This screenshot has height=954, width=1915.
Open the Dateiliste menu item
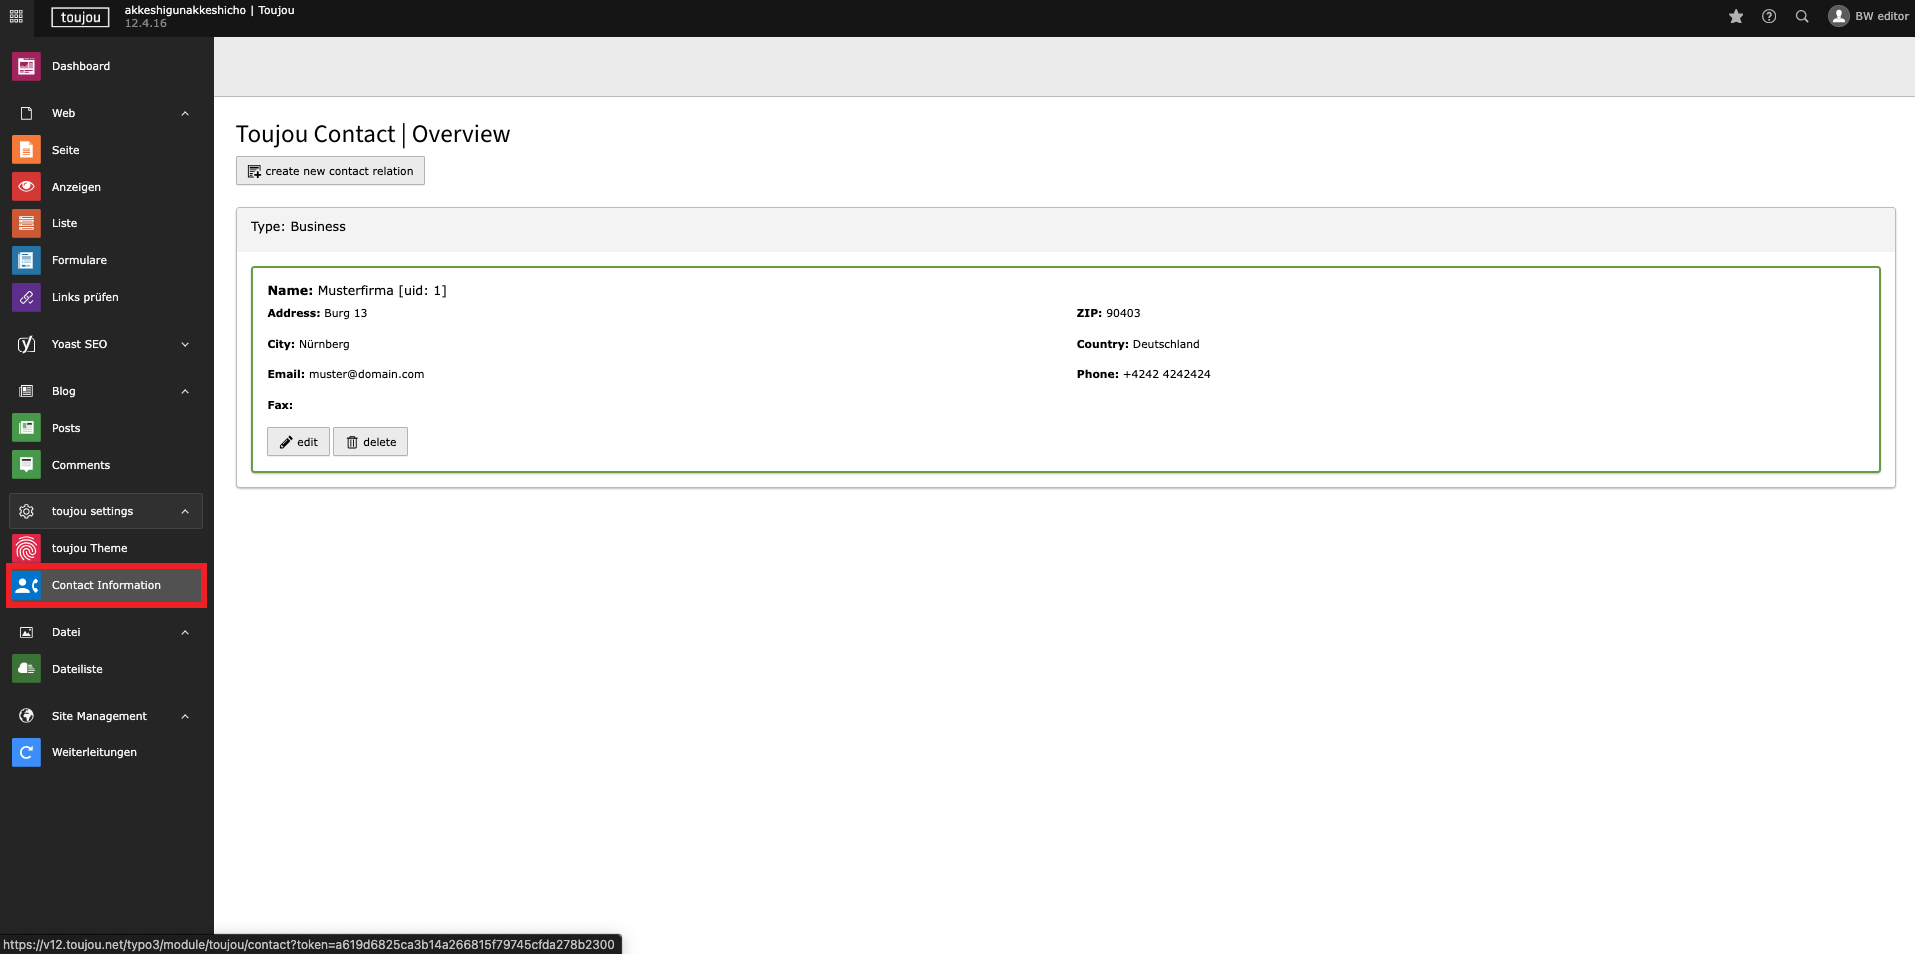[x=77, y=669]
